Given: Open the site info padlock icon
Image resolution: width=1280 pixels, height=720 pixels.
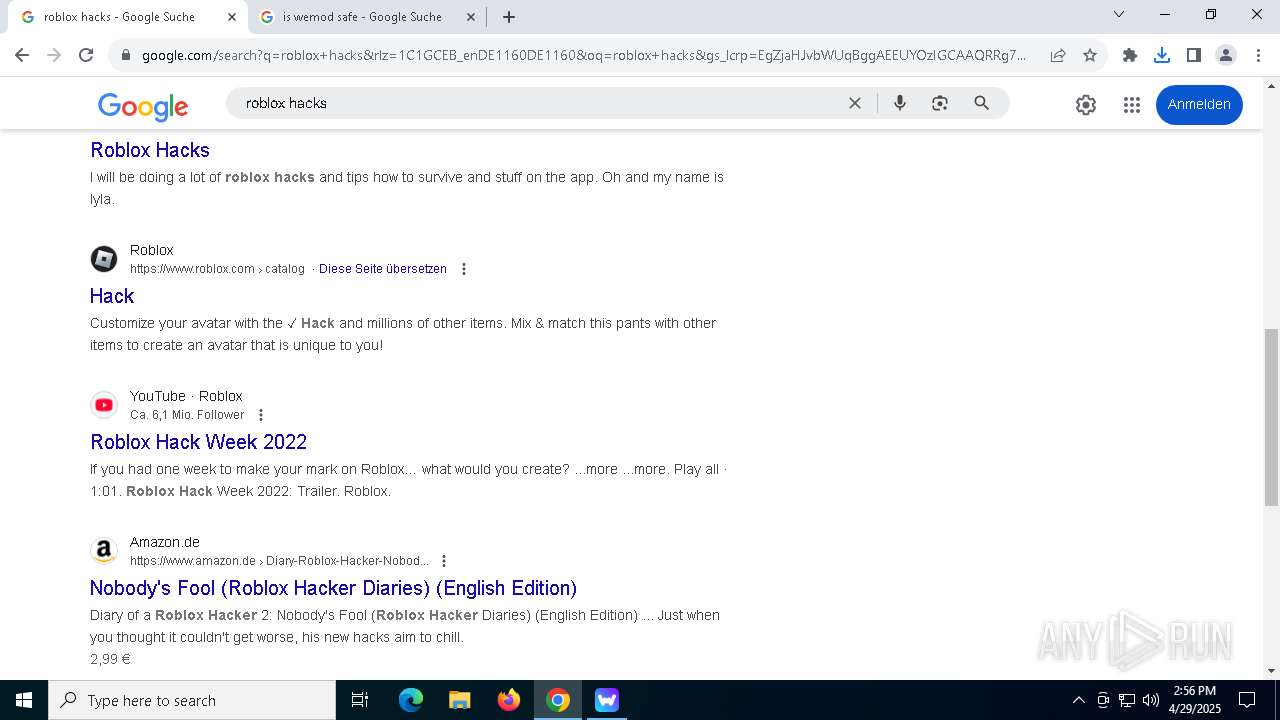Looking at the screenshot, I should point(126,55).
